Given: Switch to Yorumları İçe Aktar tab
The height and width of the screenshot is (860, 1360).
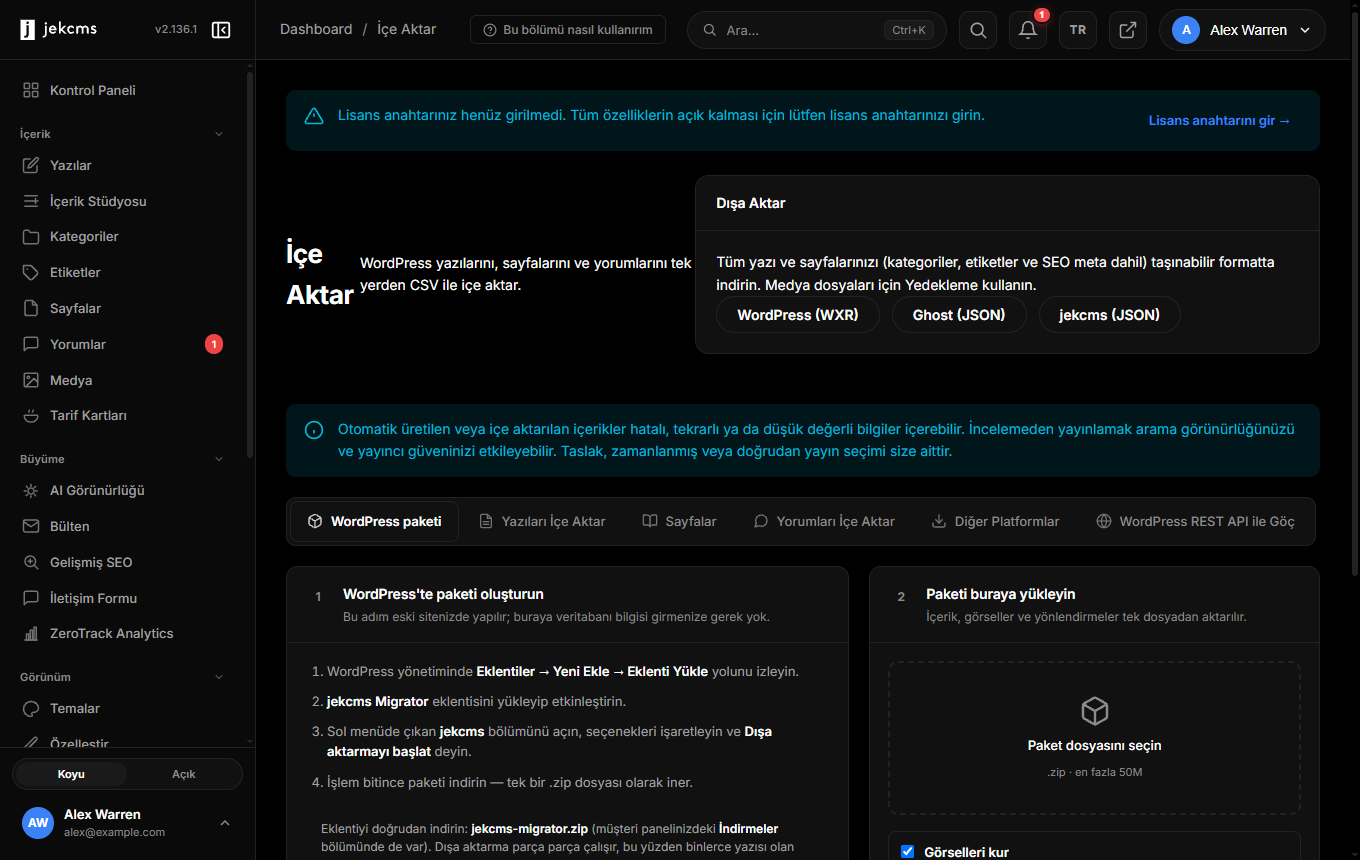Looking at the screenshot, I should tap(824, 521).
